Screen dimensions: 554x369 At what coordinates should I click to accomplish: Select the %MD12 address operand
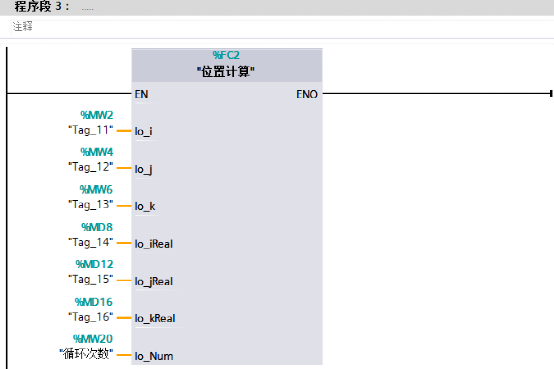coord(94,264)
